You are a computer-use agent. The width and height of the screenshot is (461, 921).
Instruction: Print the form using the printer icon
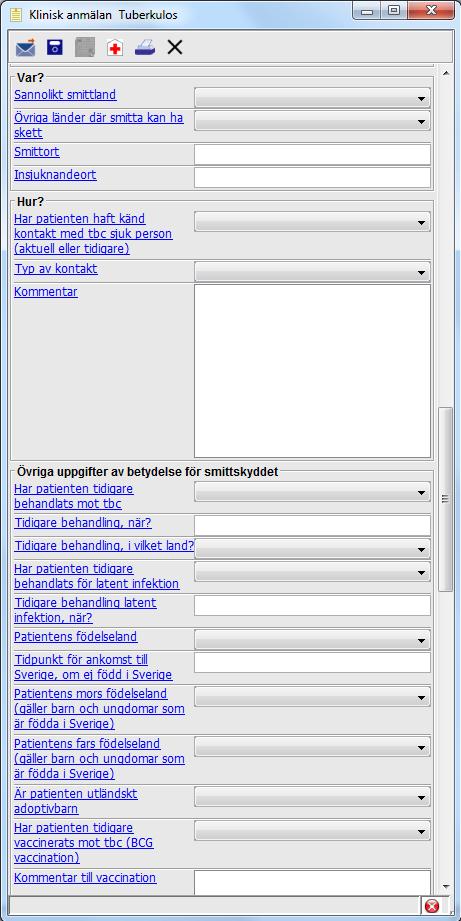pos(144,48)
